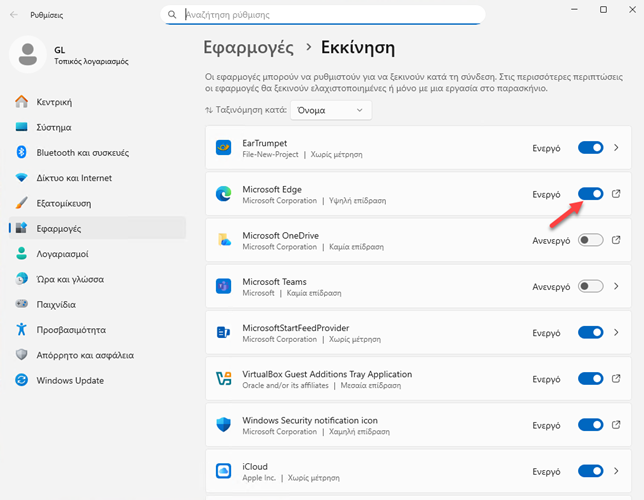Open Παιχνίδια settings
This screenshot has height=500, width=644.
97,304
